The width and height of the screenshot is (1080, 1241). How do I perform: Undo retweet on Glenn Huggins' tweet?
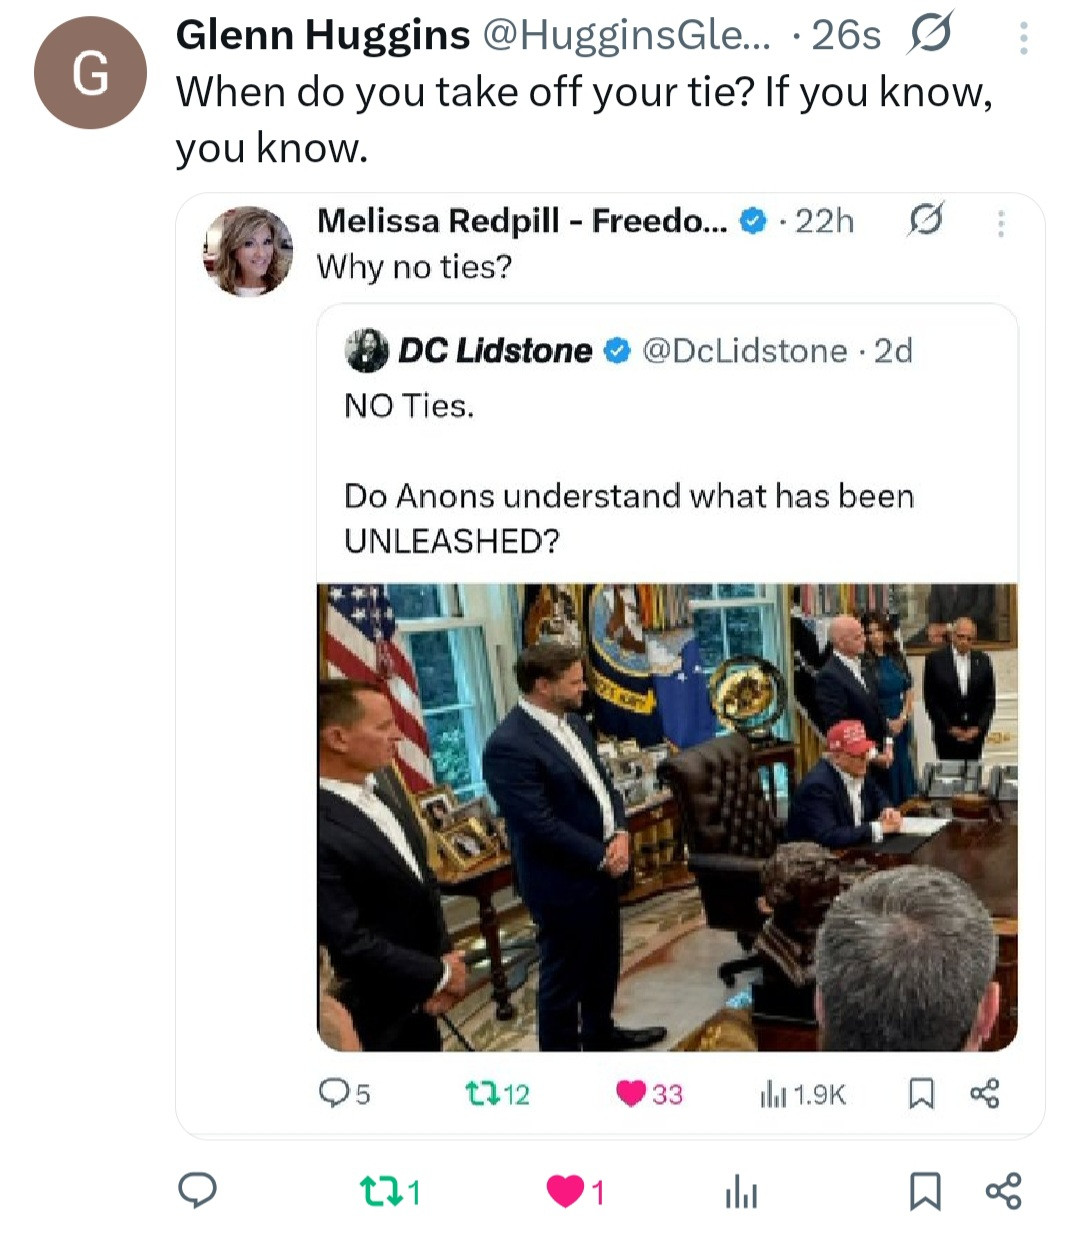(377, 1192)
